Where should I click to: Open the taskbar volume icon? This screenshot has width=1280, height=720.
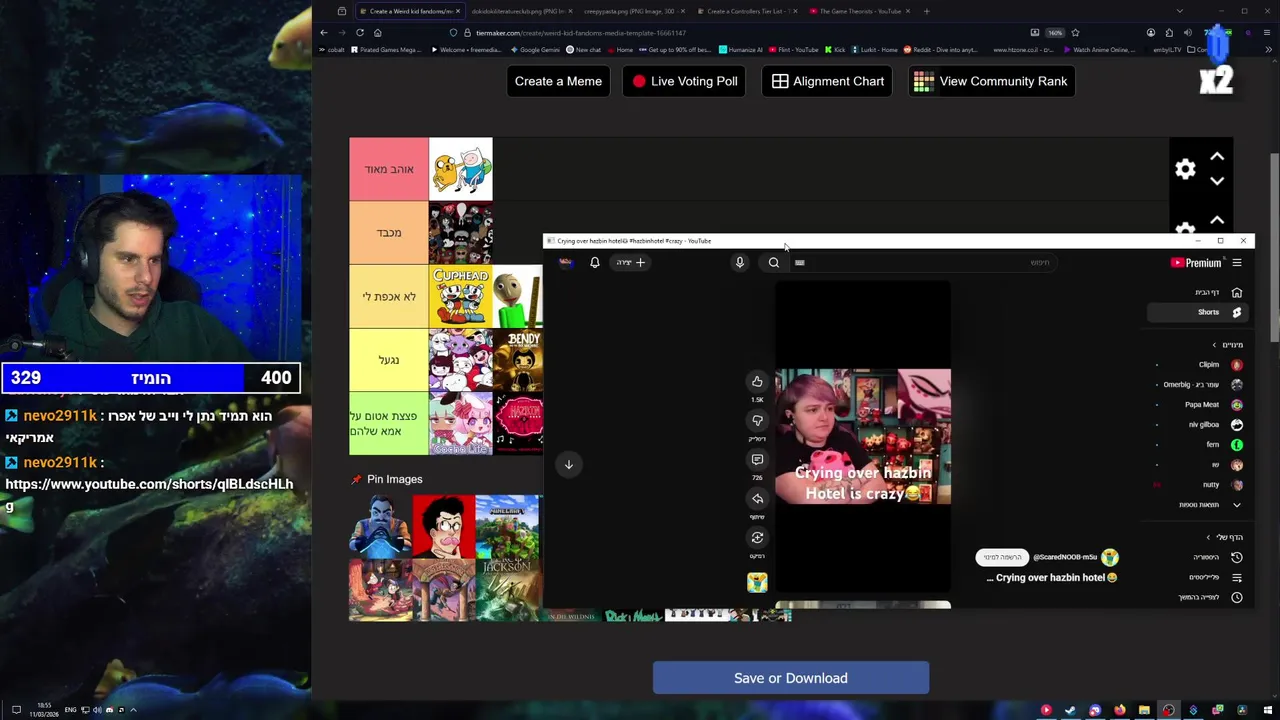[97, 710]
